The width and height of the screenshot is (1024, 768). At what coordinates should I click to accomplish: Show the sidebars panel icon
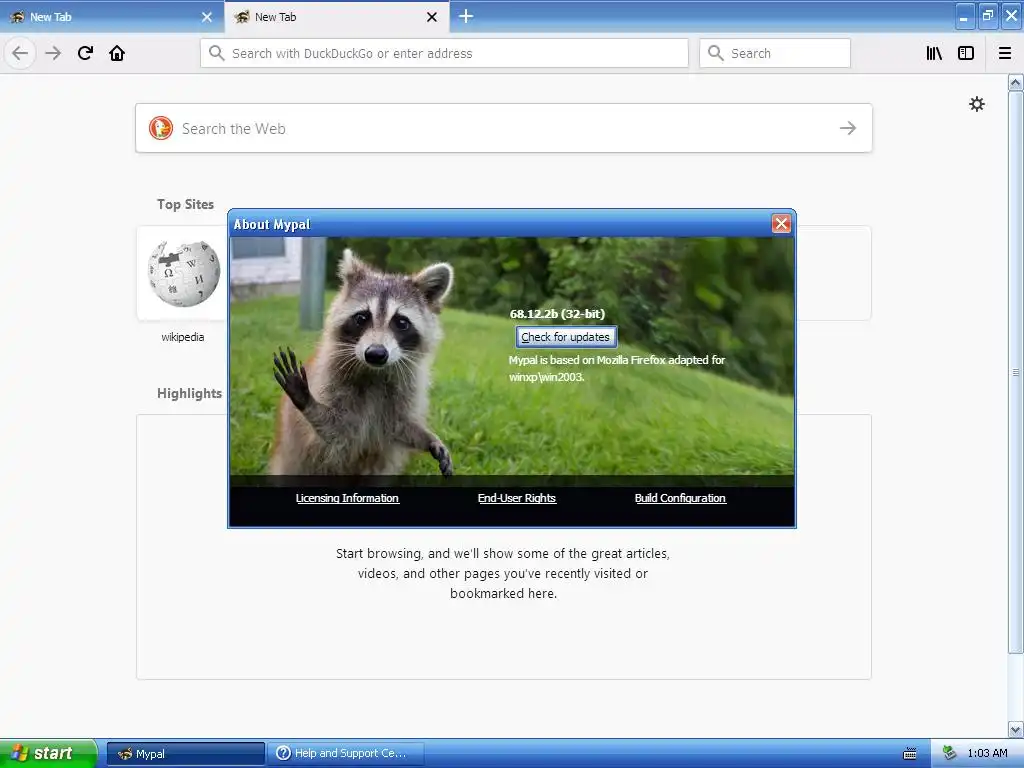(x=966, y=53)
